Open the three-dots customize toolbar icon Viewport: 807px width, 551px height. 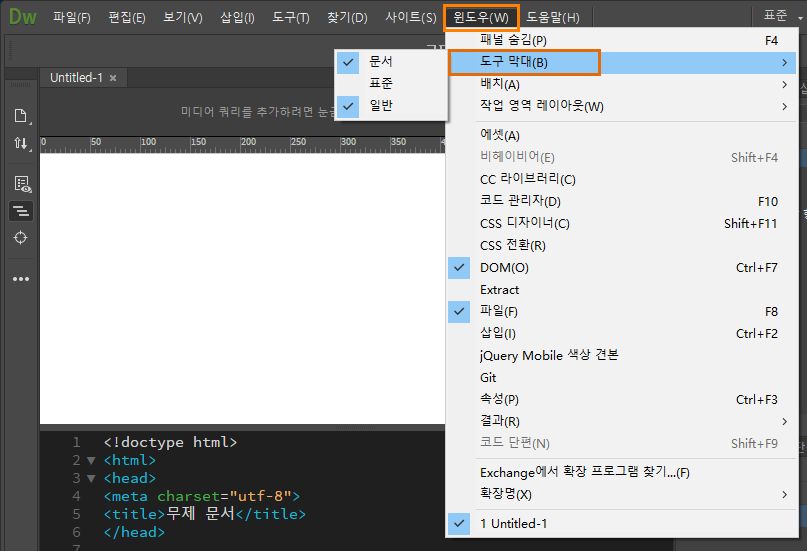pyautogui.click(x=21, y=279)
